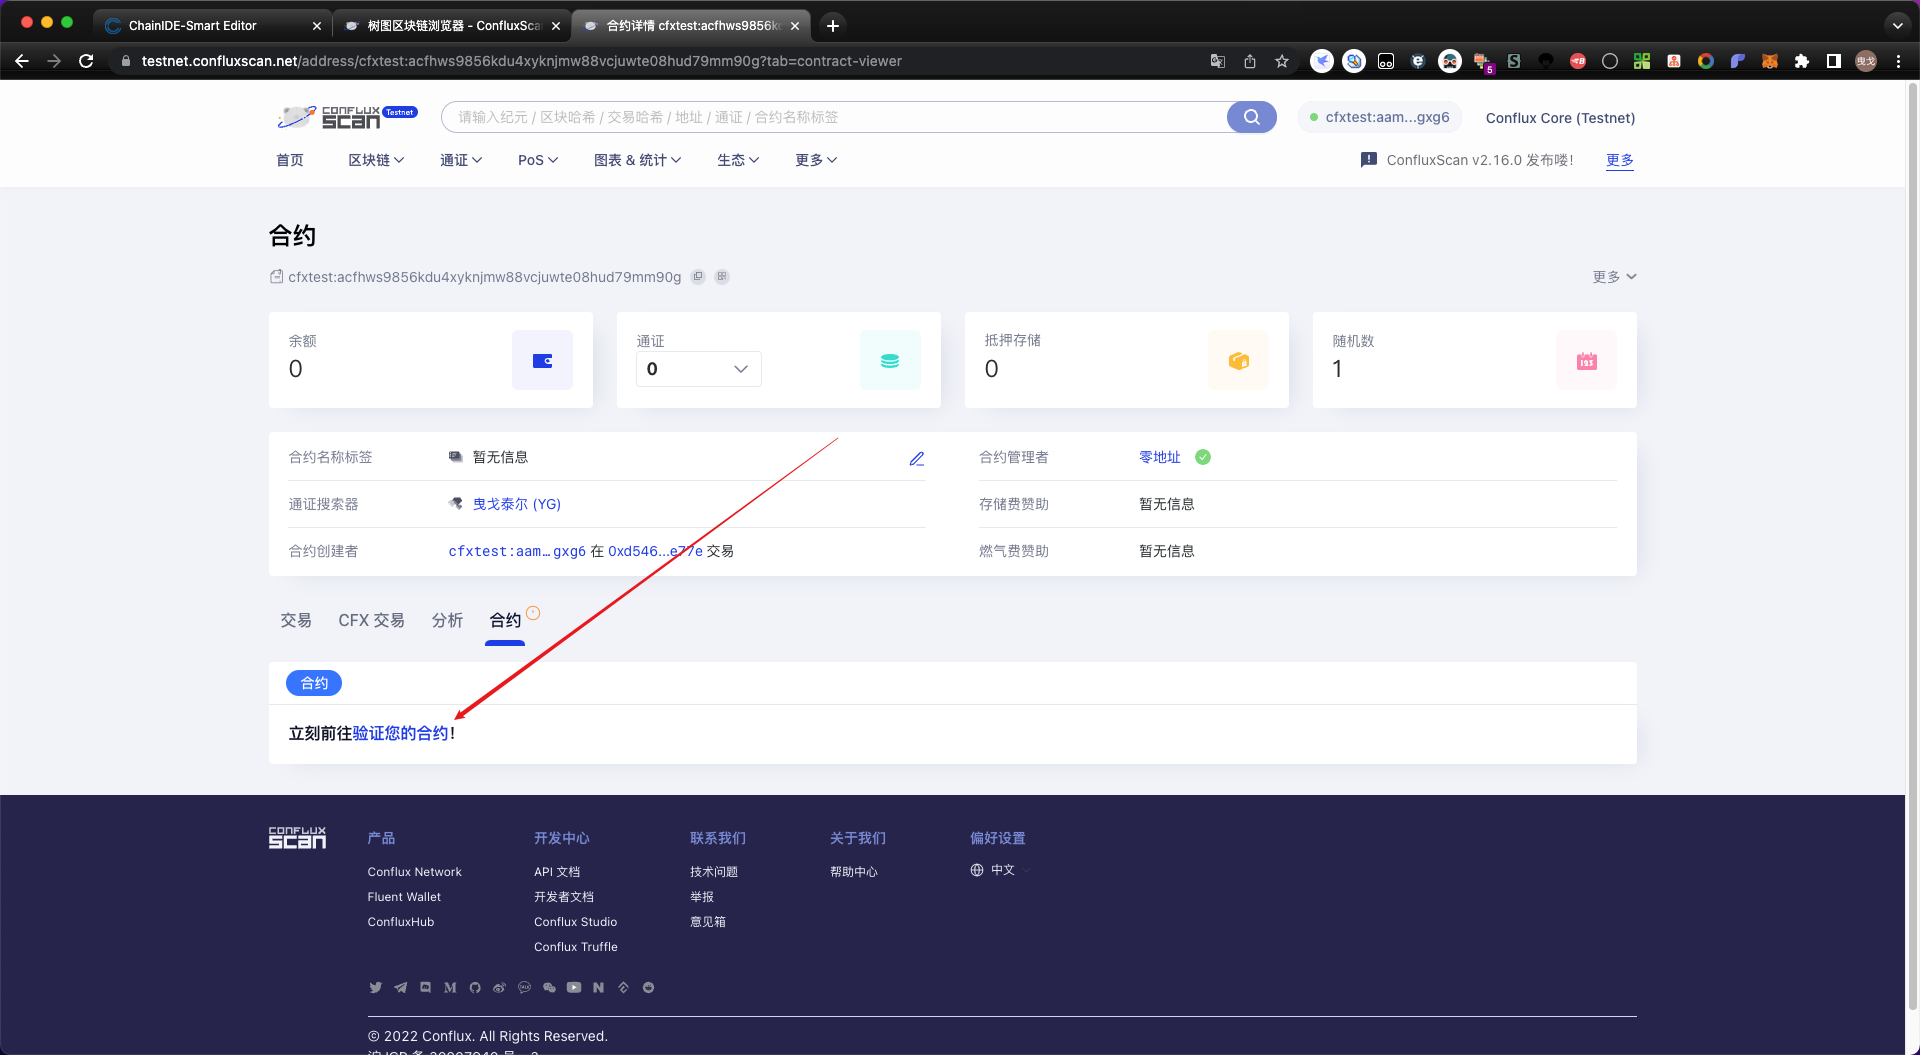Click the MetaMask fox extension icon

click(x=1769, y=61)
